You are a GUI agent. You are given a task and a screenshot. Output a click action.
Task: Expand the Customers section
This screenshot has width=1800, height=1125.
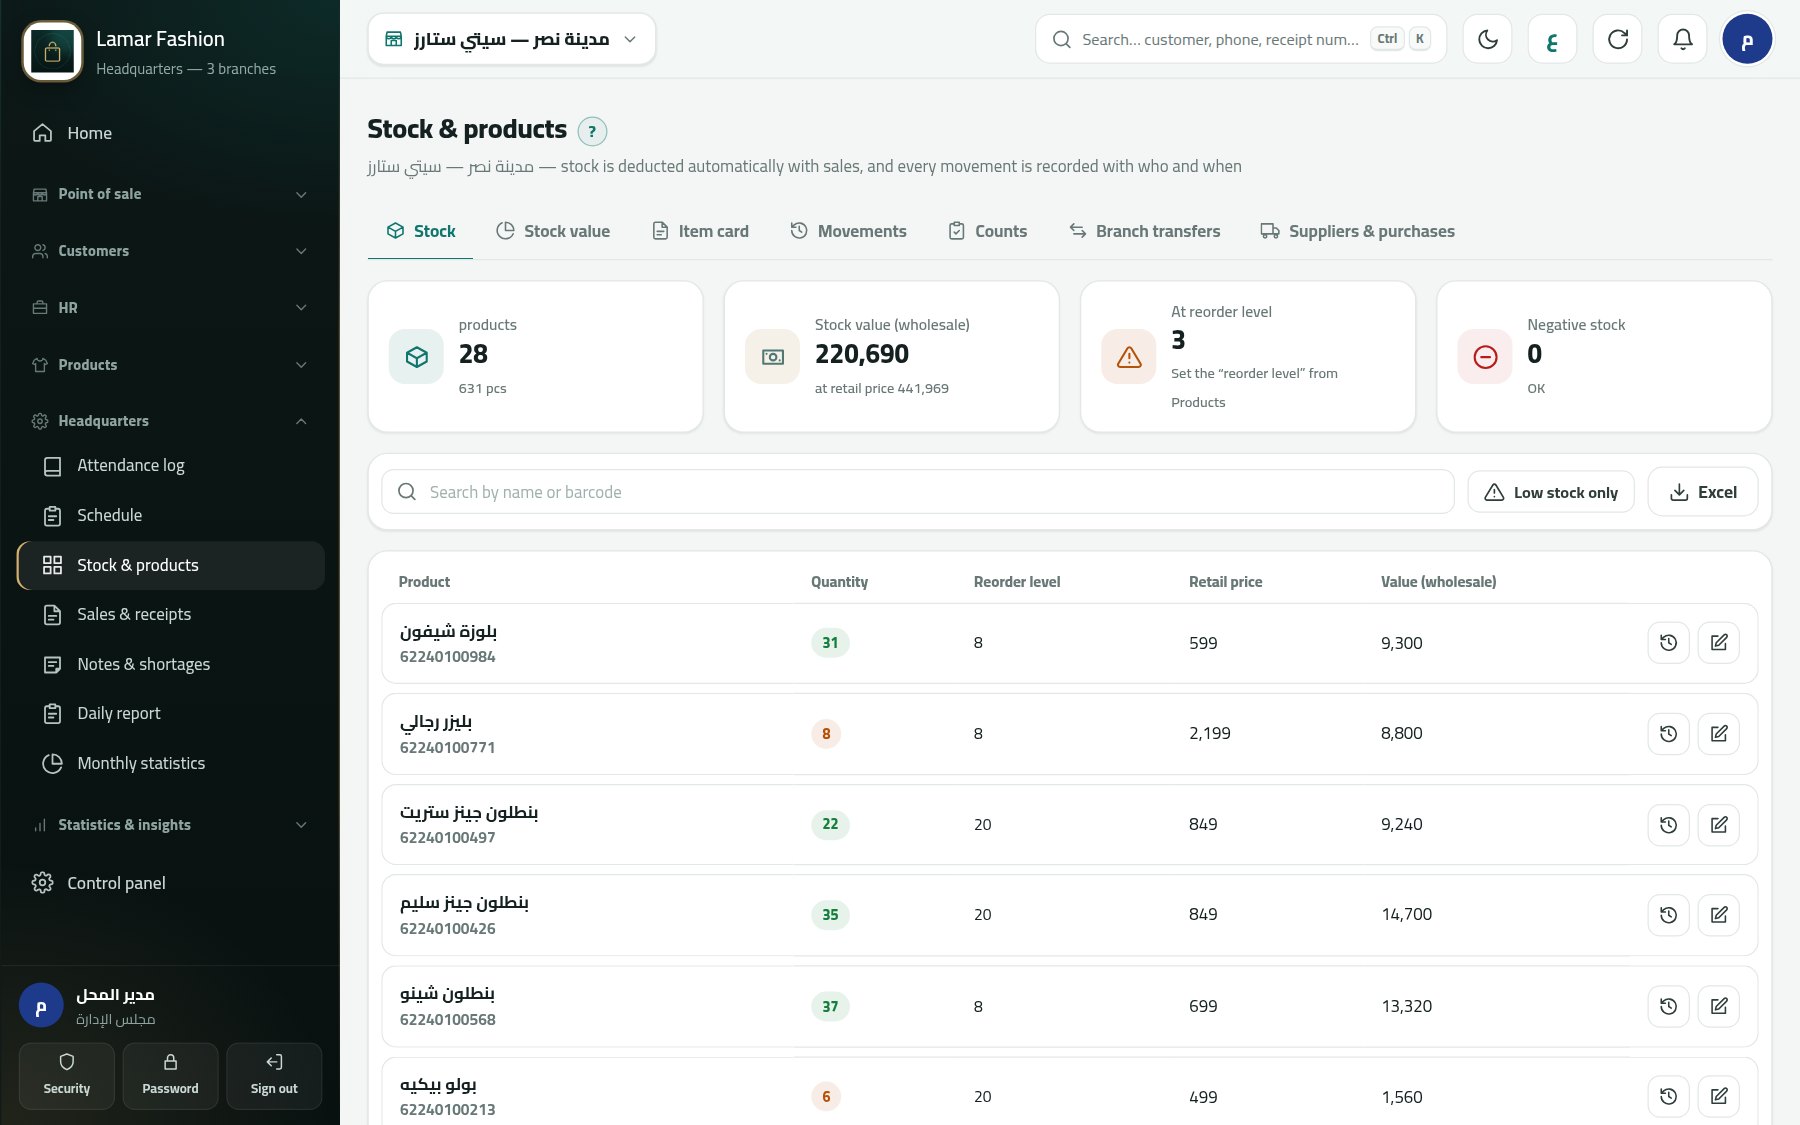(x=170, y=251)
